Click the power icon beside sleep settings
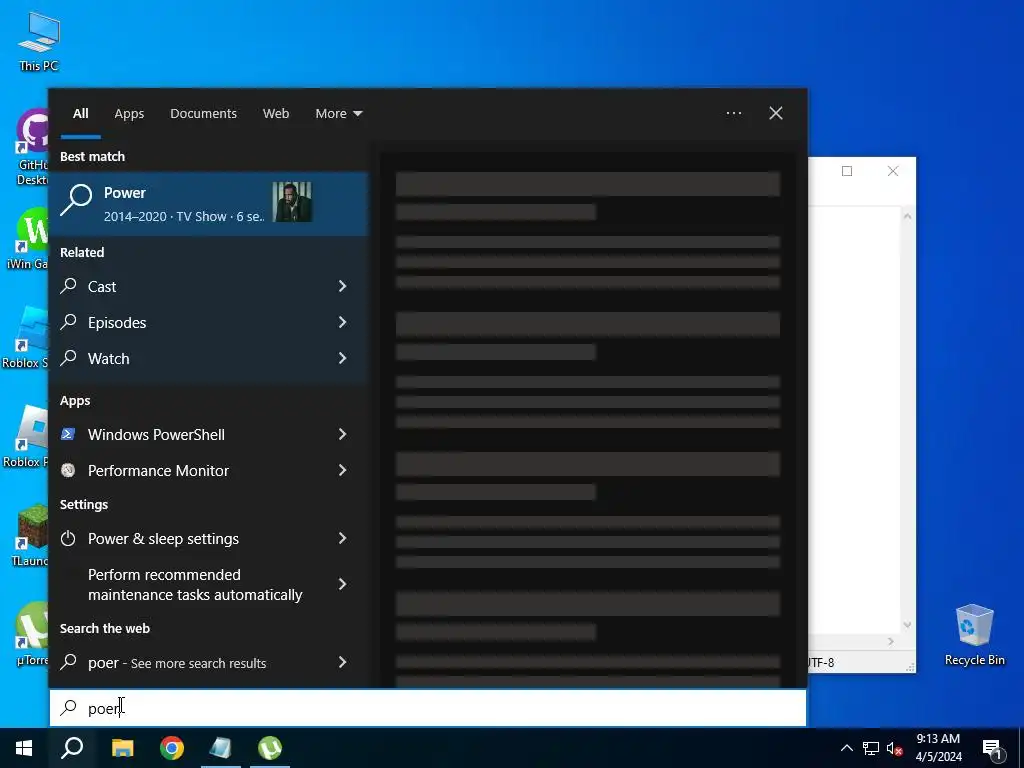Screen dimensions: 1024x768 pos(68,538)
